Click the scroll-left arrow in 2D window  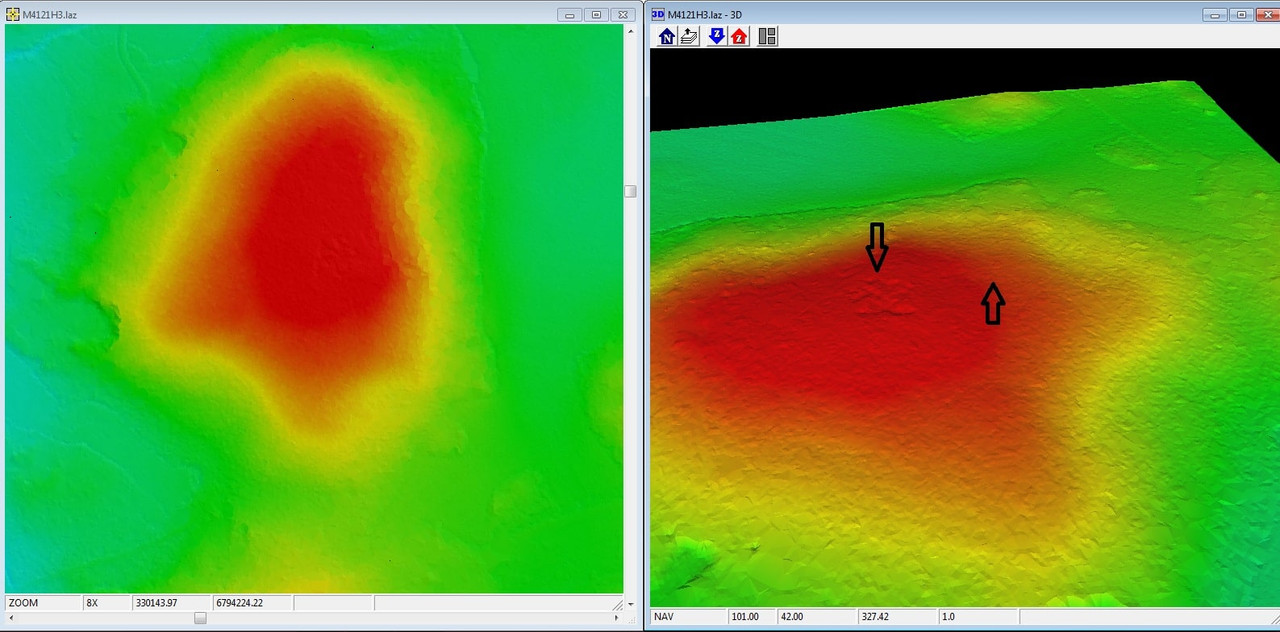(x=11, y=618)
